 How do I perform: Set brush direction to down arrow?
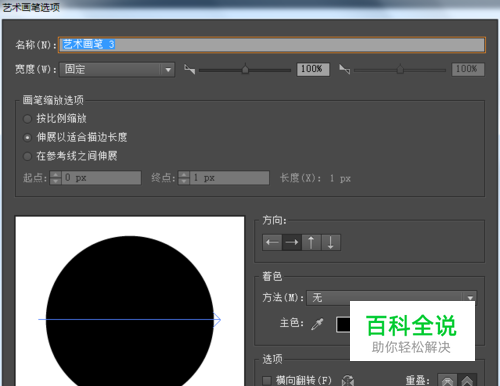point(331,242)
